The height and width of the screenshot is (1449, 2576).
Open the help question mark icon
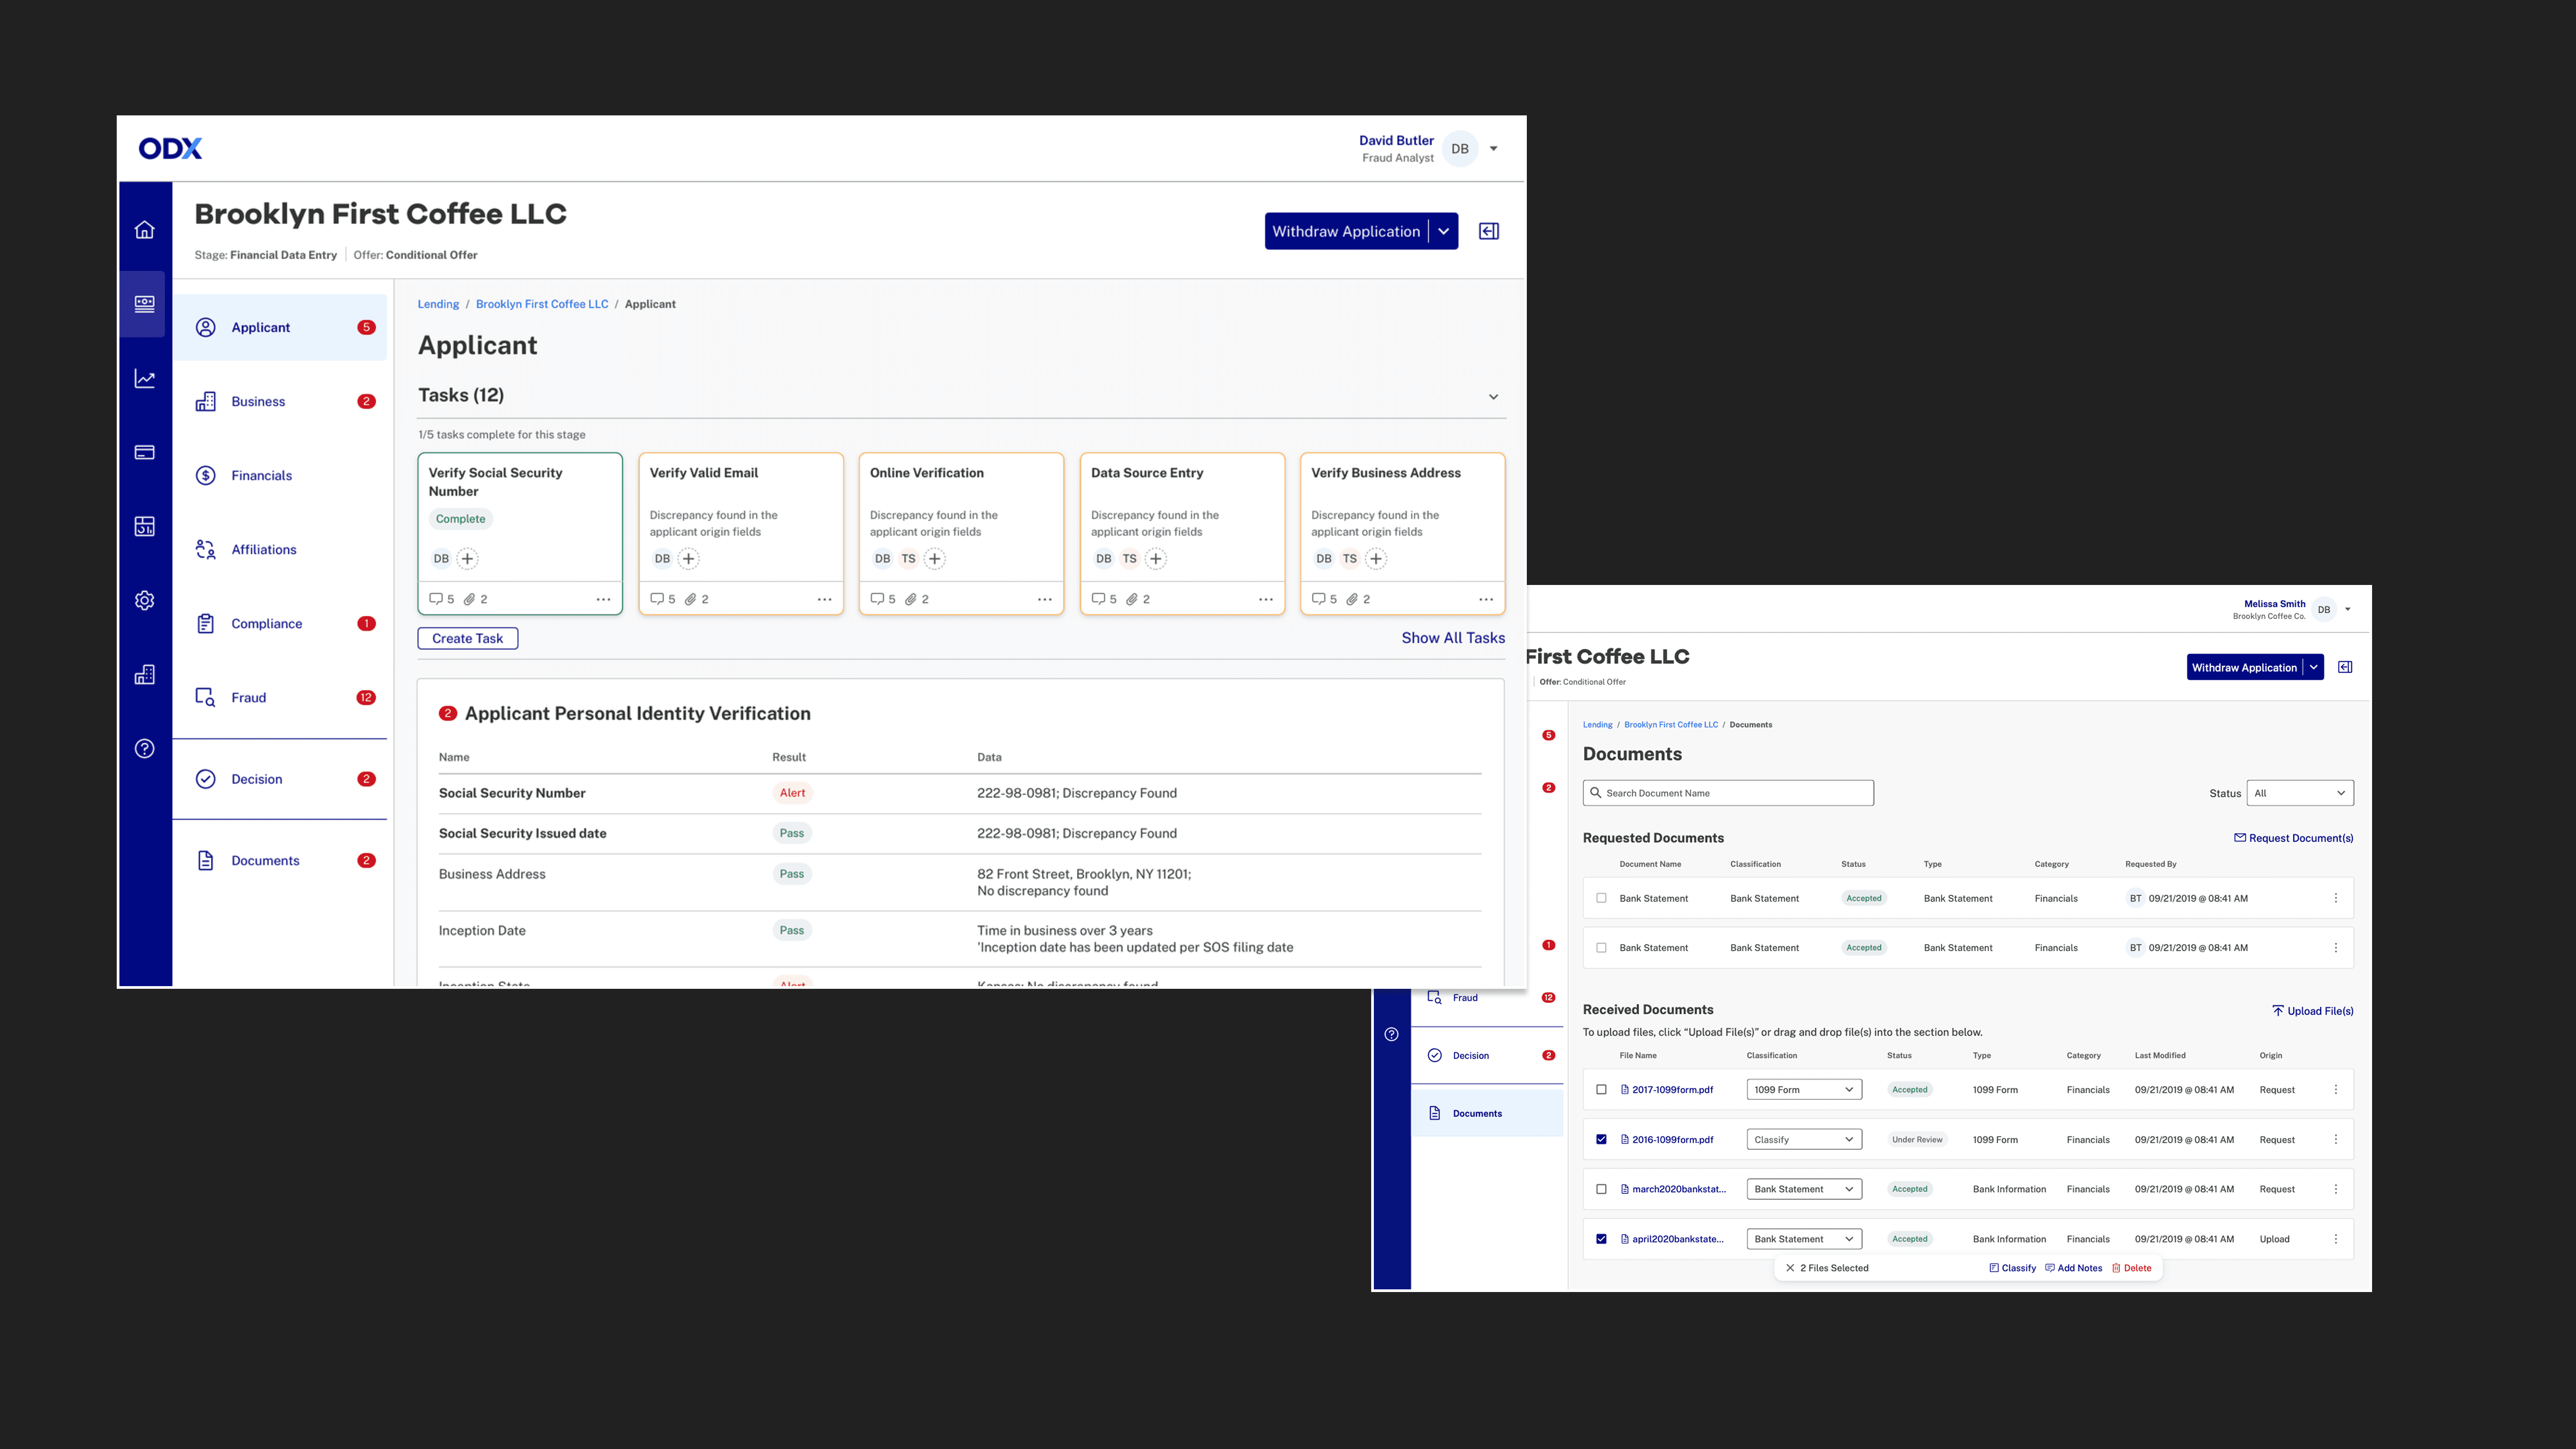click(x=145, y=749)
